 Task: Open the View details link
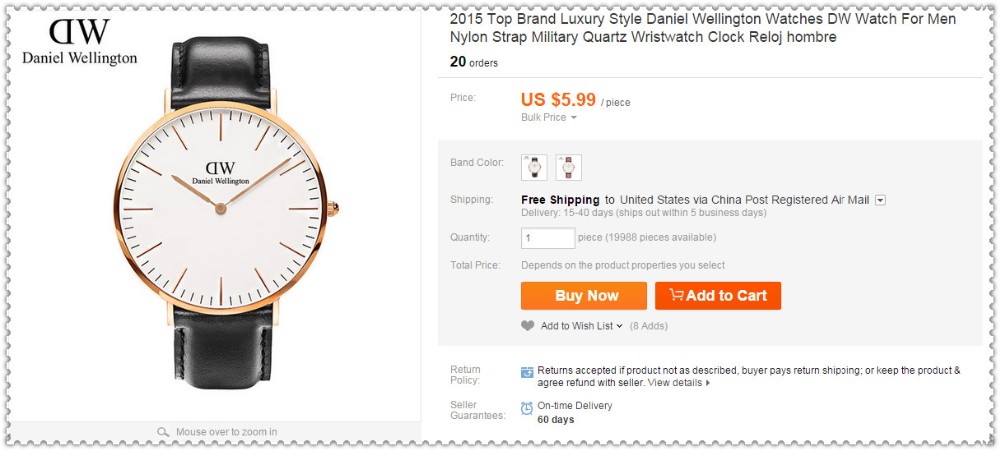pos(678,383)
